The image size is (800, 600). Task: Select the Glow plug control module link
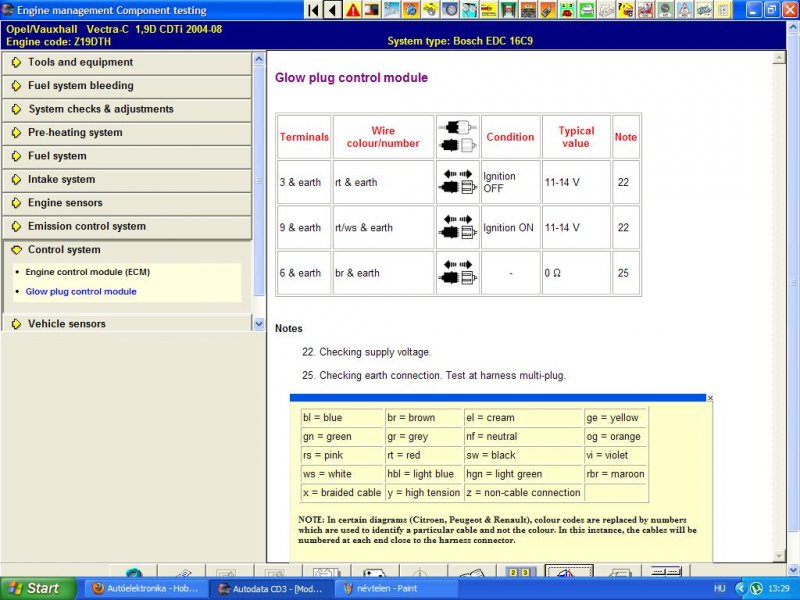tap(81, 292)
